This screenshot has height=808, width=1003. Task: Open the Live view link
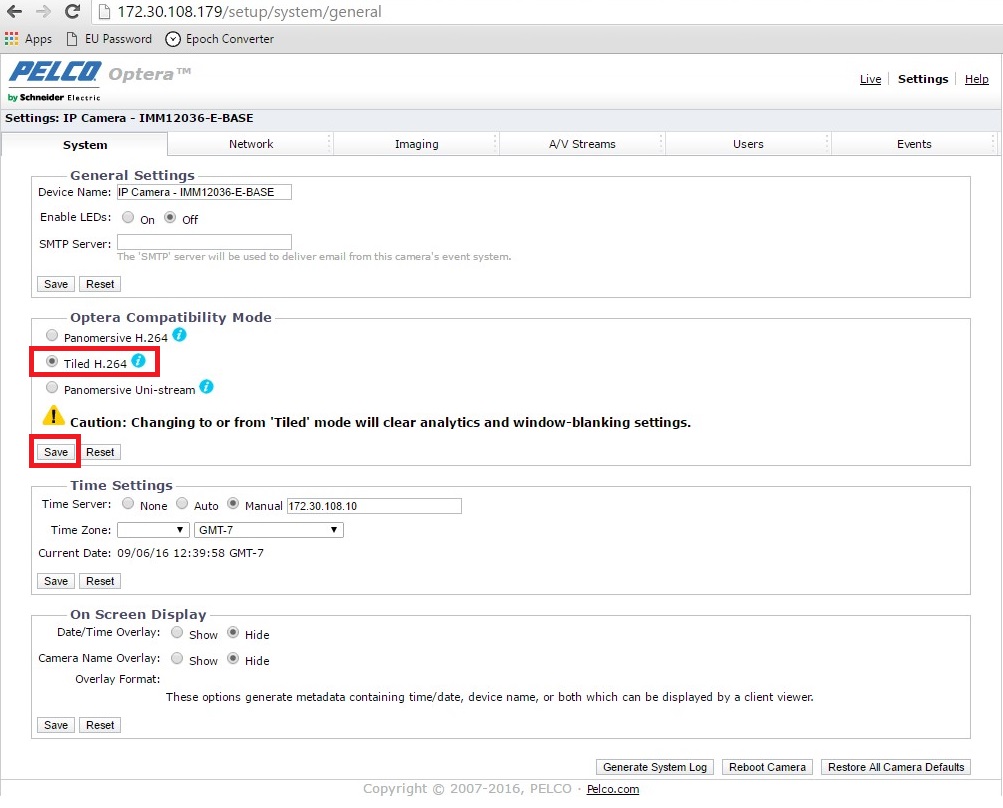870,79
